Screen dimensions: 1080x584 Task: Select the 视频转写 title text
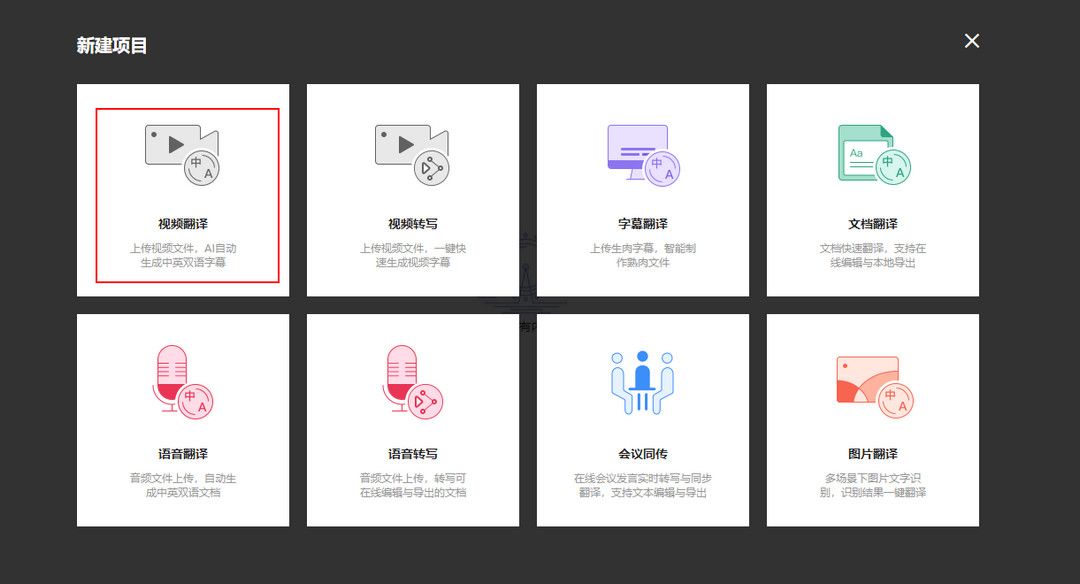point(413,224)
